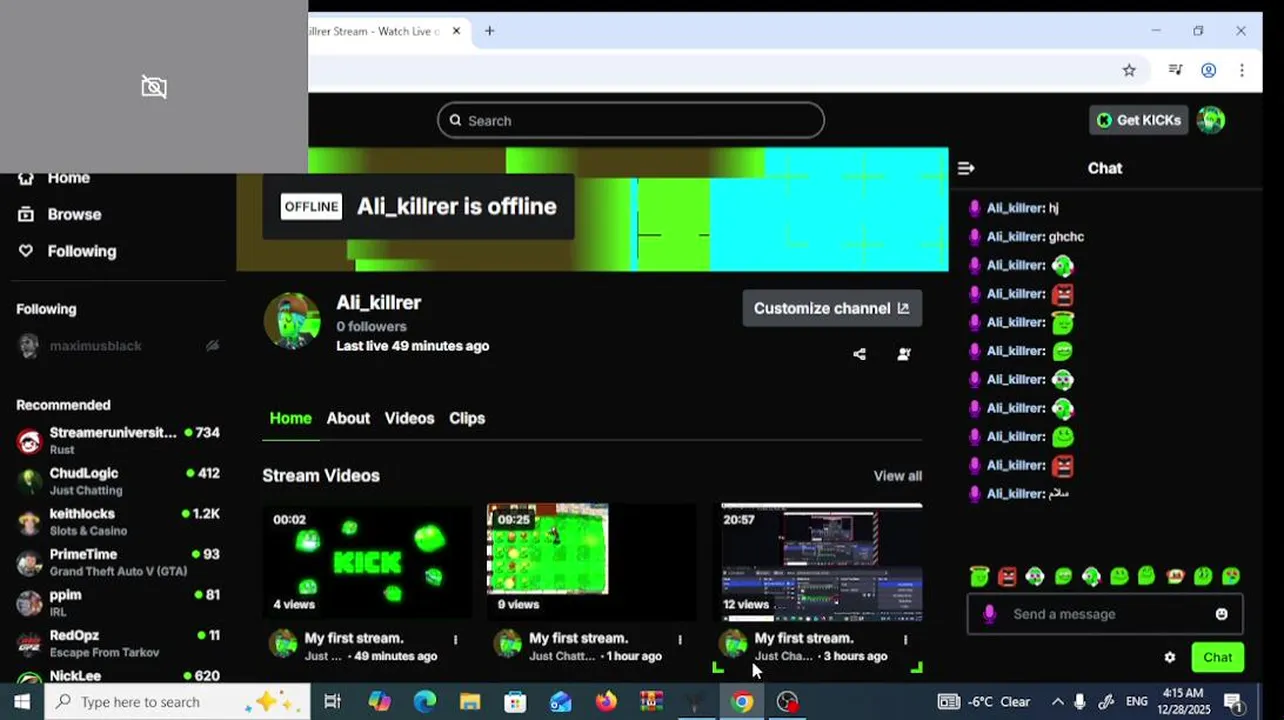Open ppim recommended channel
1284x720 pixels.
coord(118,602)
